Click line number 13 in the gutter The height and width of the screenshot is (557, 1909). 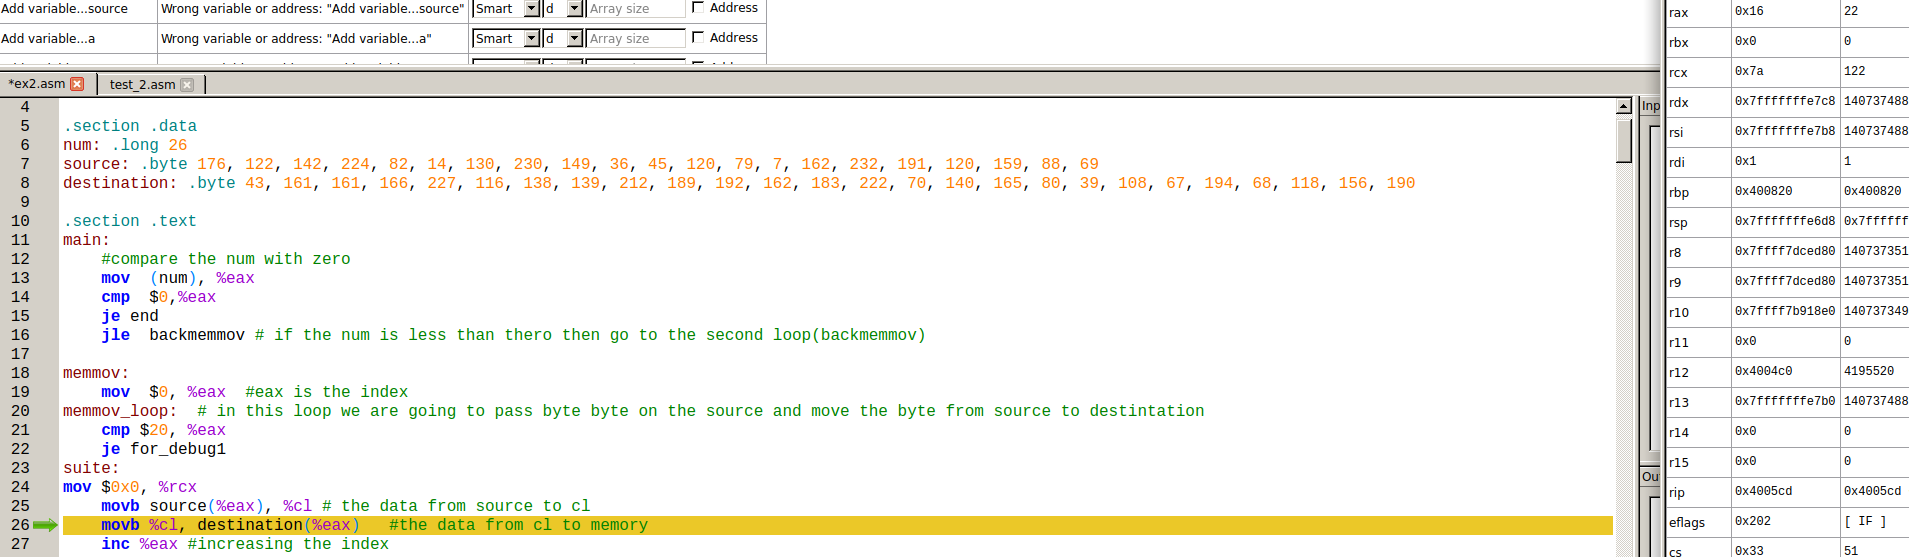(20, 278)
